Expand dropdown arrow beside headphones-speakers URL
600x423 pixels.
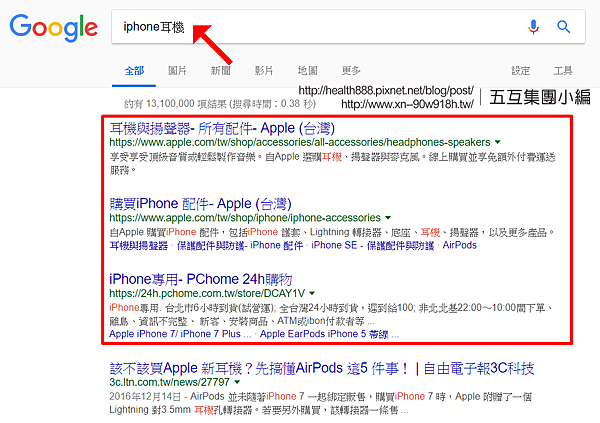tap(497, 142)
